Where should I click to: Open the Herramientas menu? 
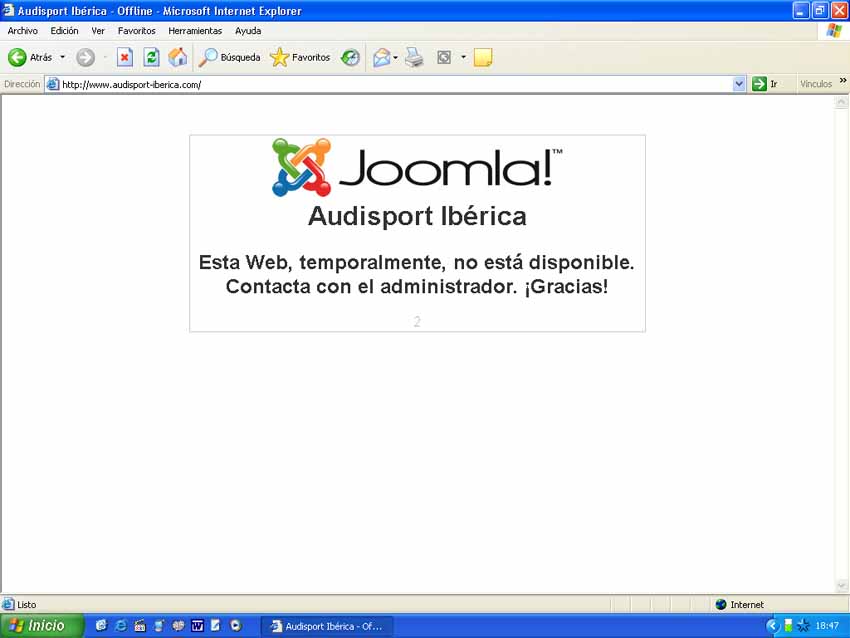coord(195,31)
